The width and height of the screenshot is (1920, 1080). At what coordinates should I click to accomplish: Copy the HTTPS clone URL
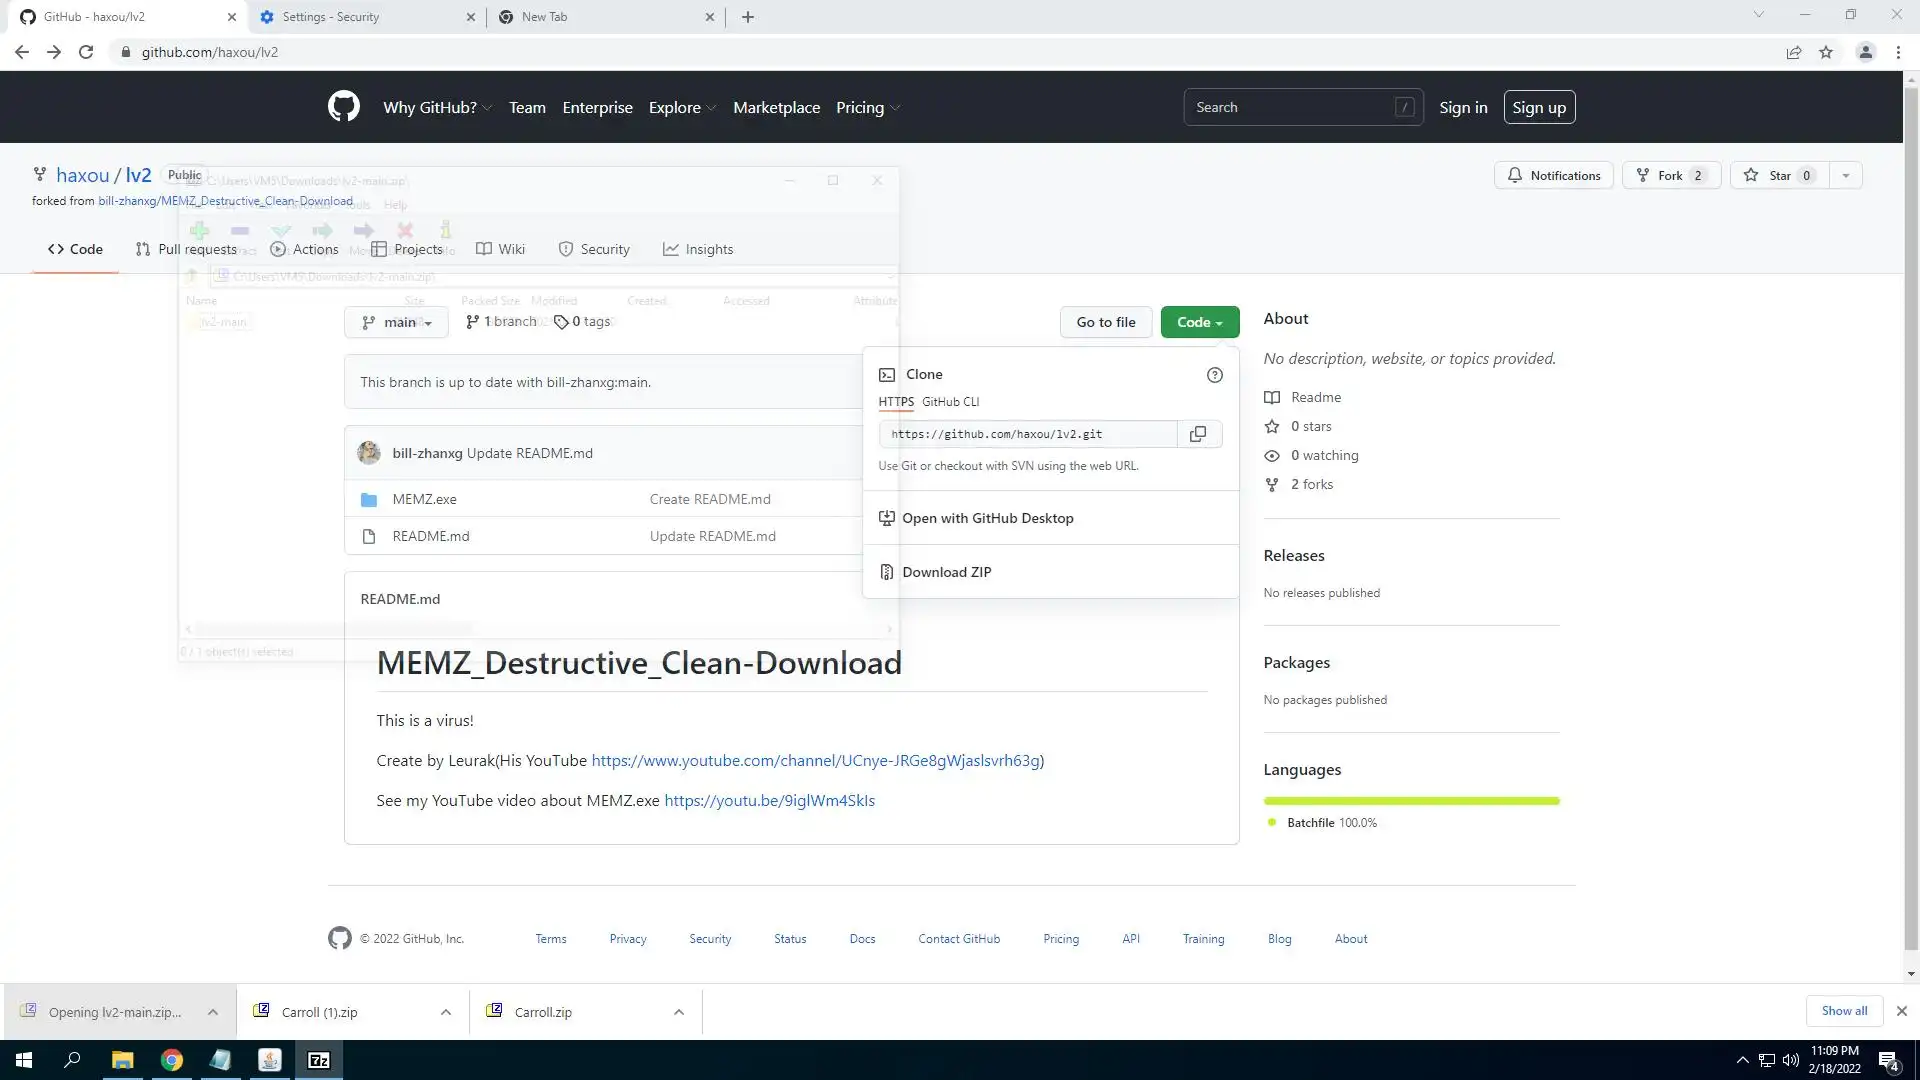pyautogui.click(x=1198, y=434)
